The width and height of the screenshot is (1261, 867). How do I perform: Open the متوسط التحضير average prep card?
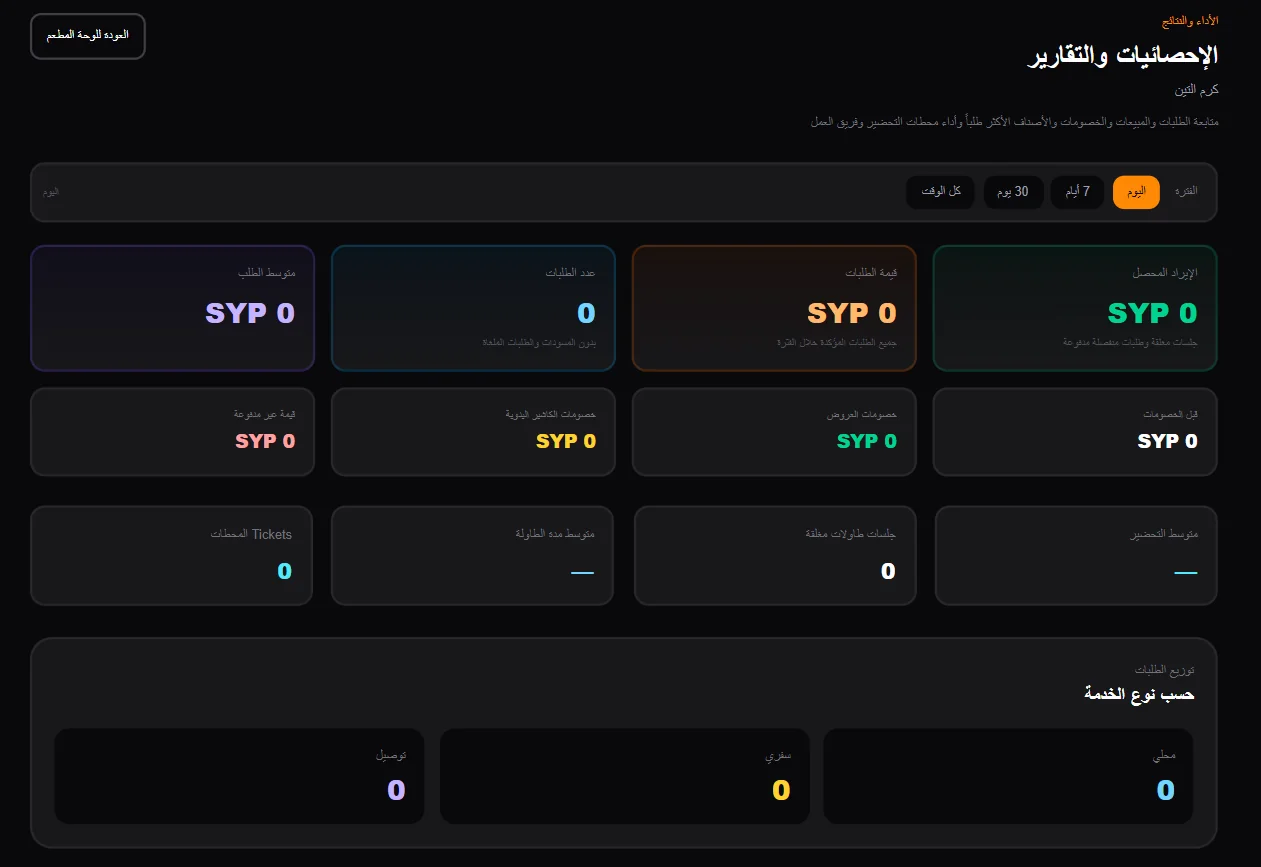[x=1076, y=556]
